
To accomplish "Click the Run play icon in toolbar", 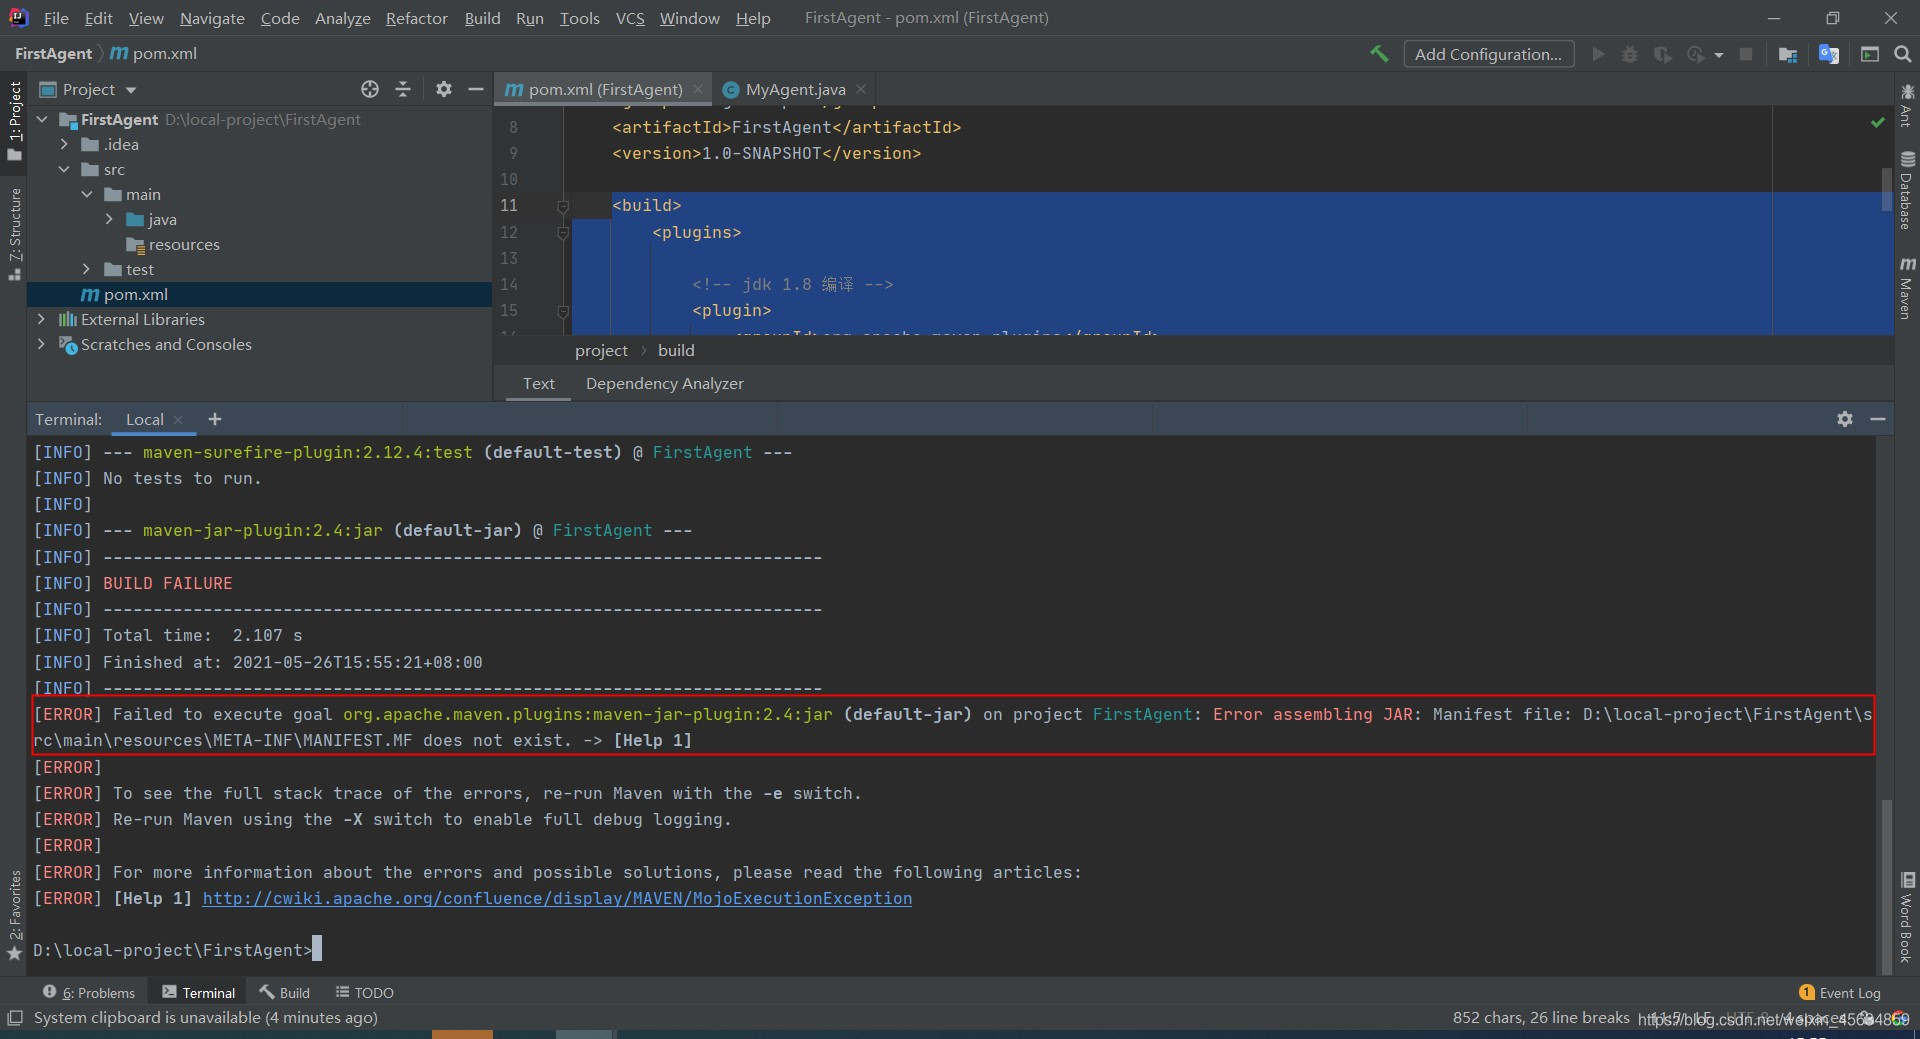I will click(x=1598, y=54).
